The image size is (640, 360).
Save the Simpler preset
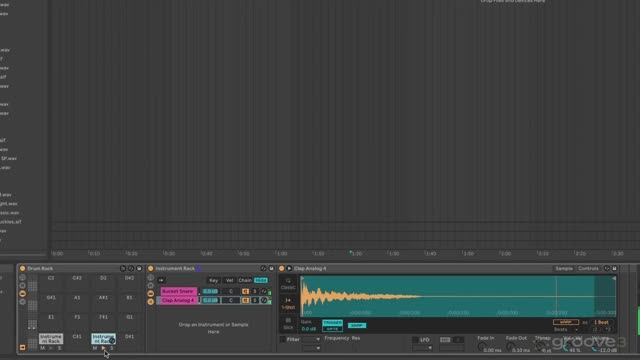614,269
